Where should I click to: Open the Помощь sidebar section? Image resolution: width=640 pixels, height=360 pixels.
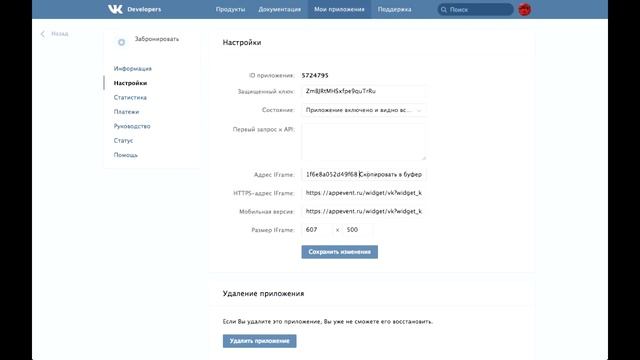(x=126, y=155)
